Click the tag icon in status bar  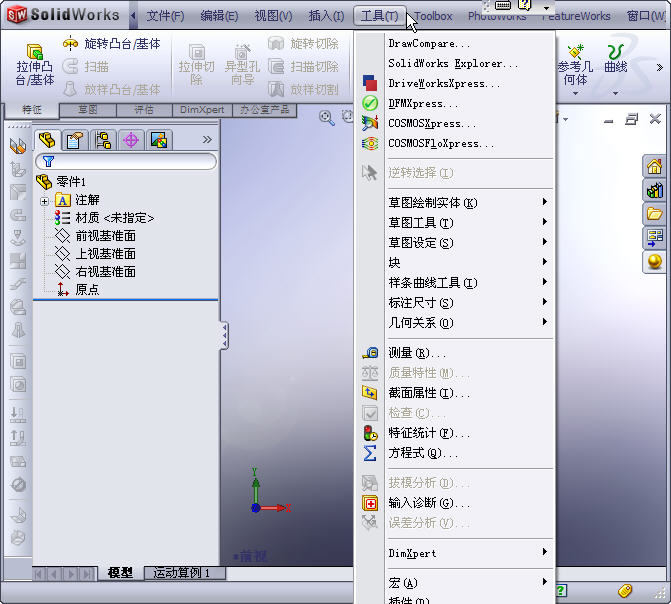point(625,591)
